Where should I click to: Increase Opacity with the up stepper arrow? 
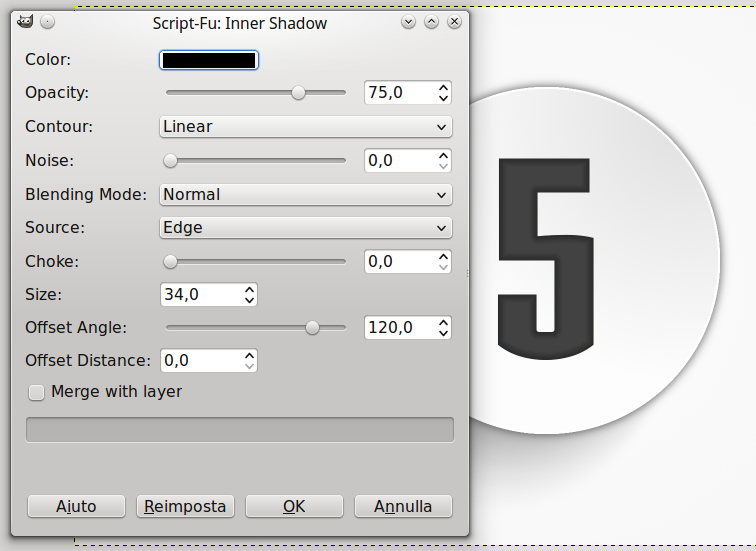(x=444, y=87)
